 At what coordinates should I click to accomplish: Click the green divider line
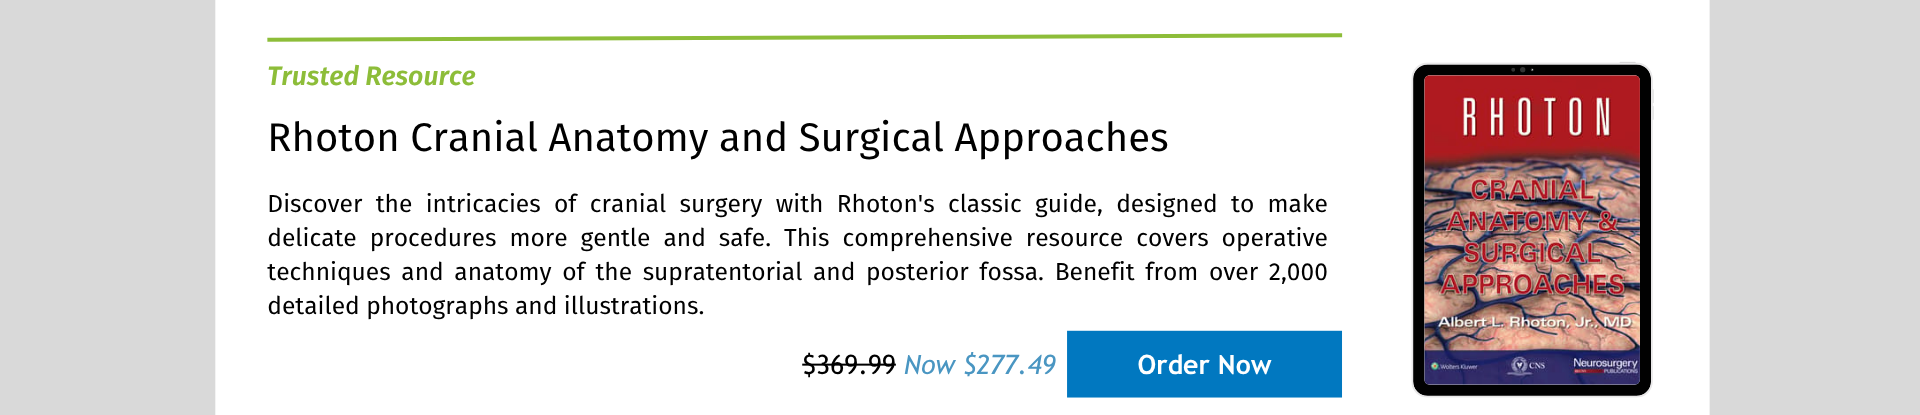click(x=804, y=37)
